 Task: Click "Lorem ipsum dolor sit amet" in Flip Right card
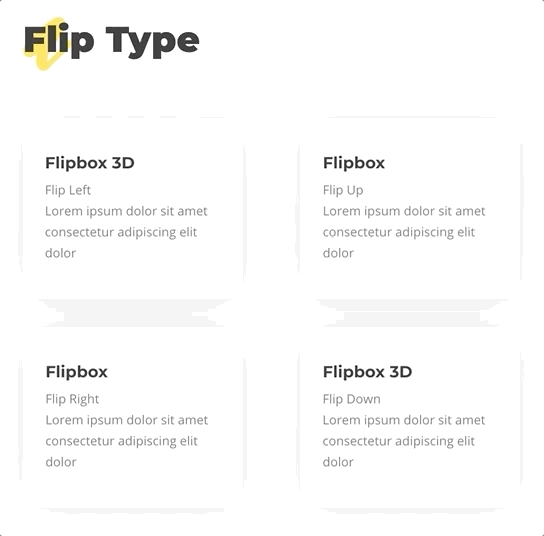[127, 420]
